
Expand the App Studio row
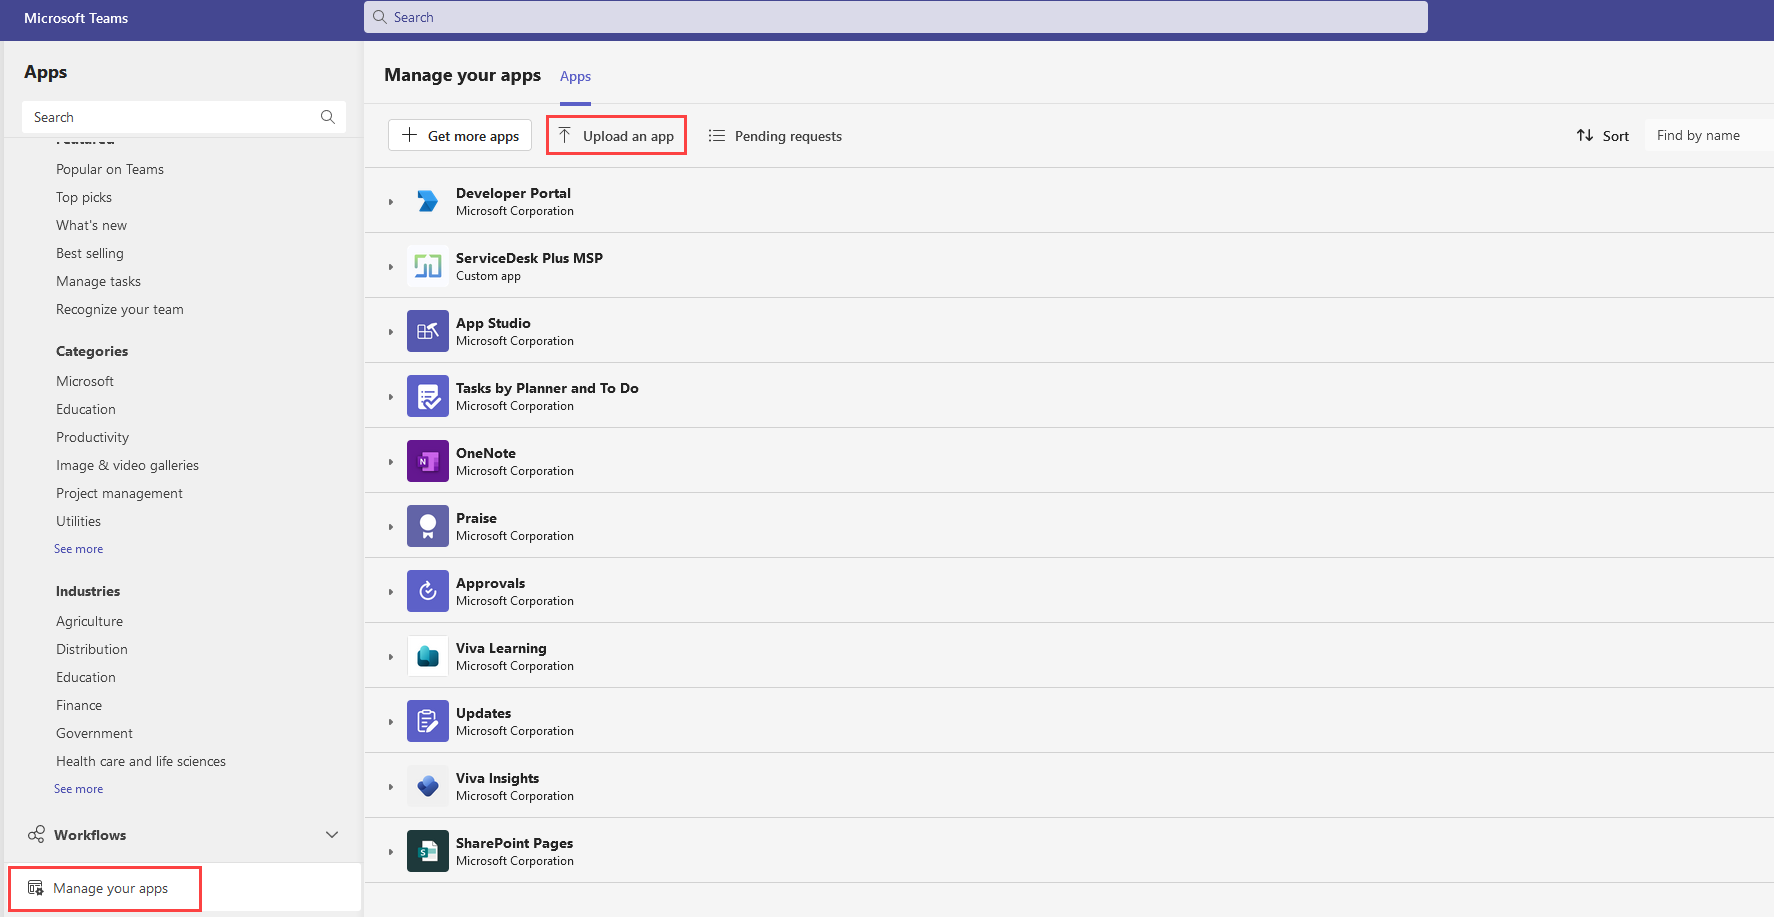click(391, 332)
